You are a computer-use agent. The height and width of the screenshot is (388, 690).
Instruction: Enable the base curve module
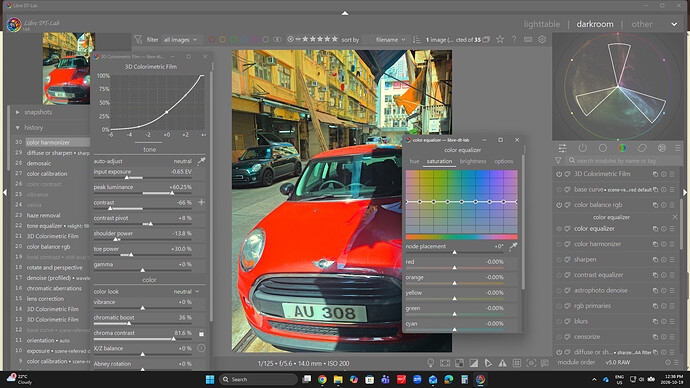click(559, 190)
